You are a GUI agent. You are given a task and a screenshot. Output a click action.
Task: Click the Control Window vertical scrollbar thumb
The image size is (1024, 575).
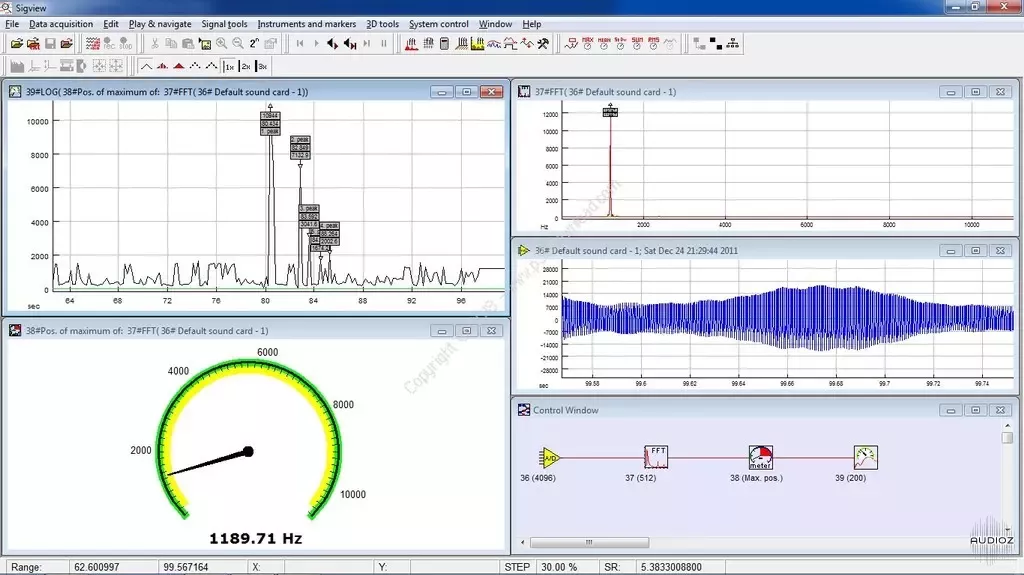tap(1008, 438)
